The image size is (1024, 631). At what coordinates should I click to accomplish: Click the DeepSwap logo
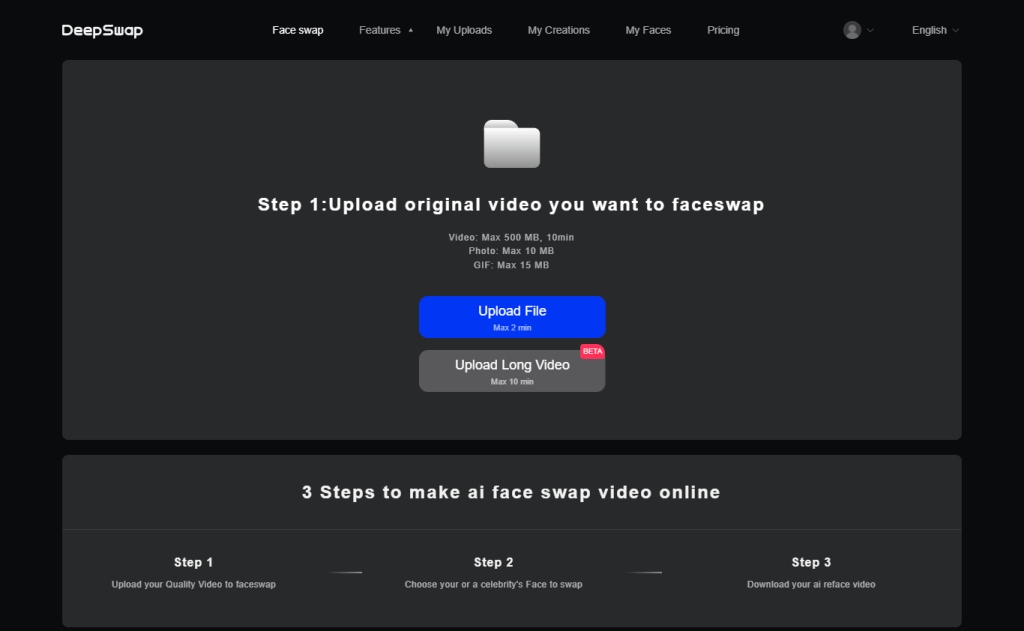click(x=102, y=30)
